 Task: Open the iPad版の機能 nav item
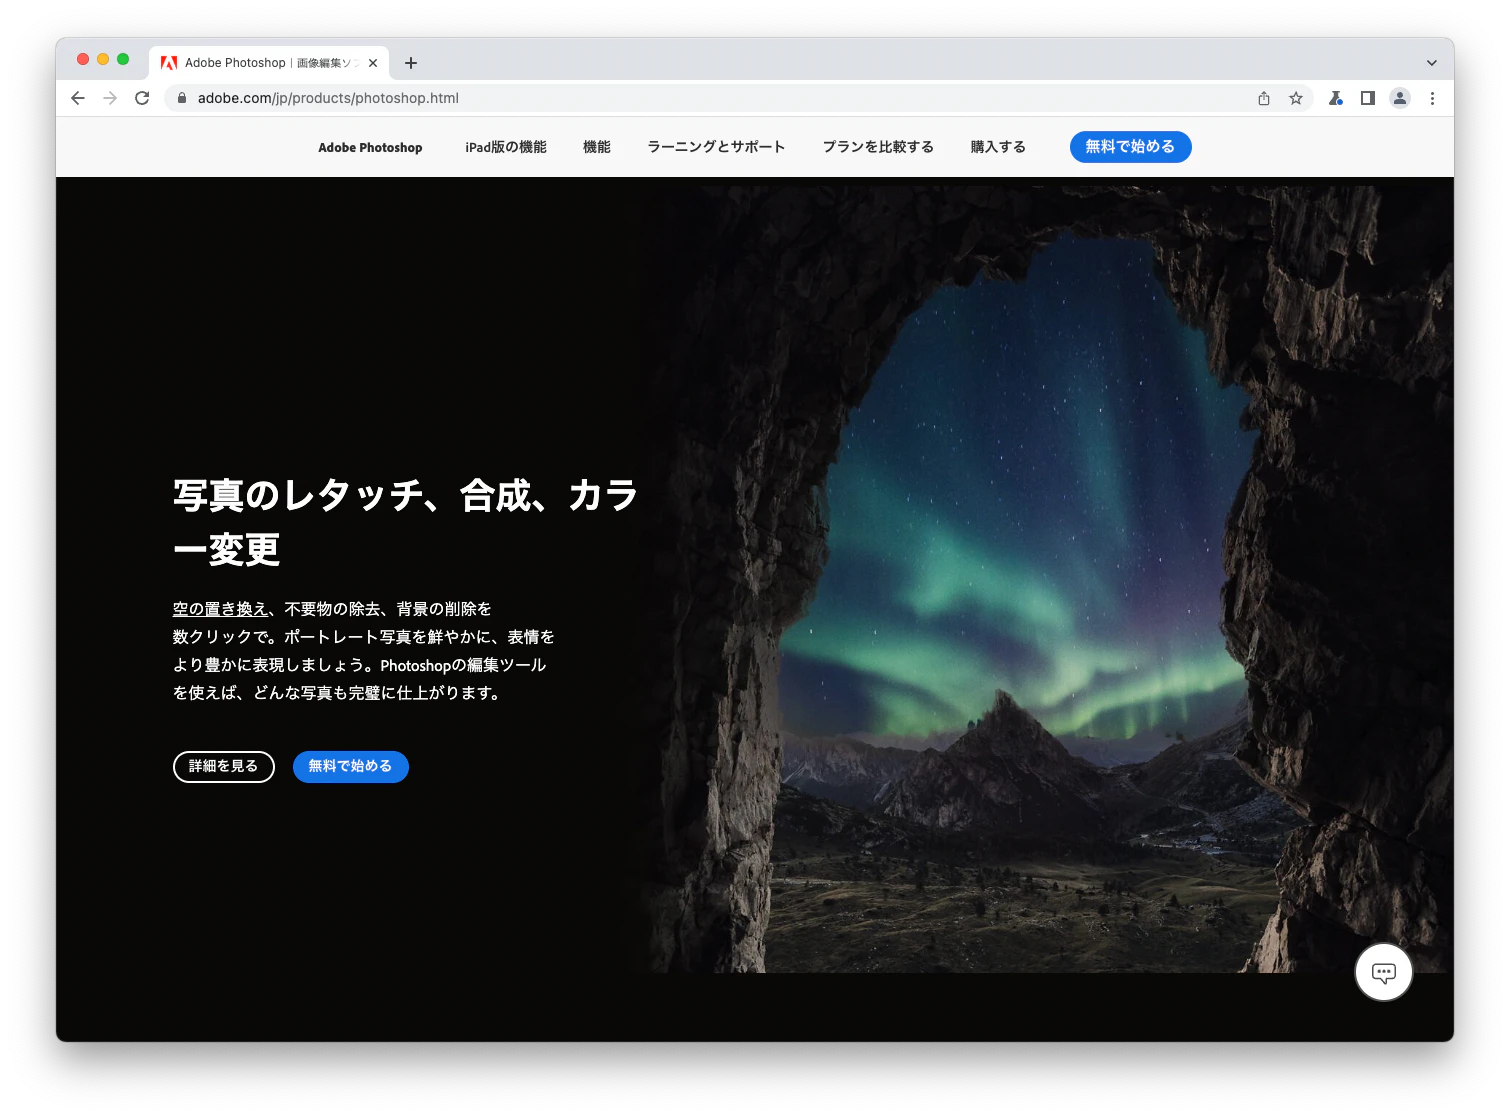click(x=506, y=147)
